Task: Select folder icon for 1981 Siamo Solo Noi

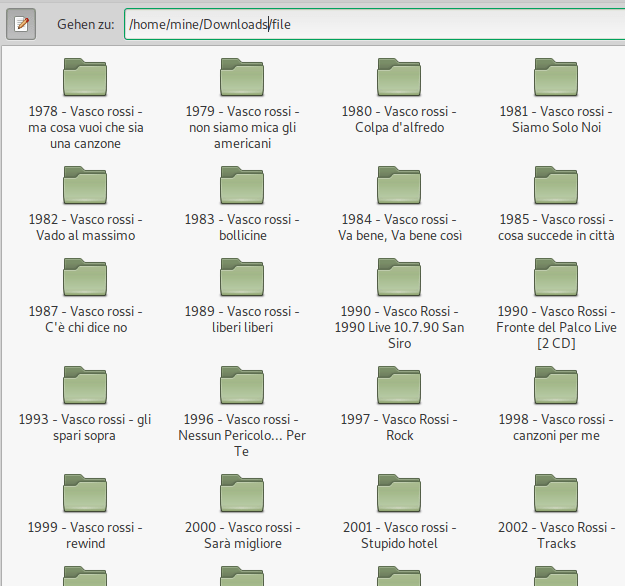Action: [556, 77]
